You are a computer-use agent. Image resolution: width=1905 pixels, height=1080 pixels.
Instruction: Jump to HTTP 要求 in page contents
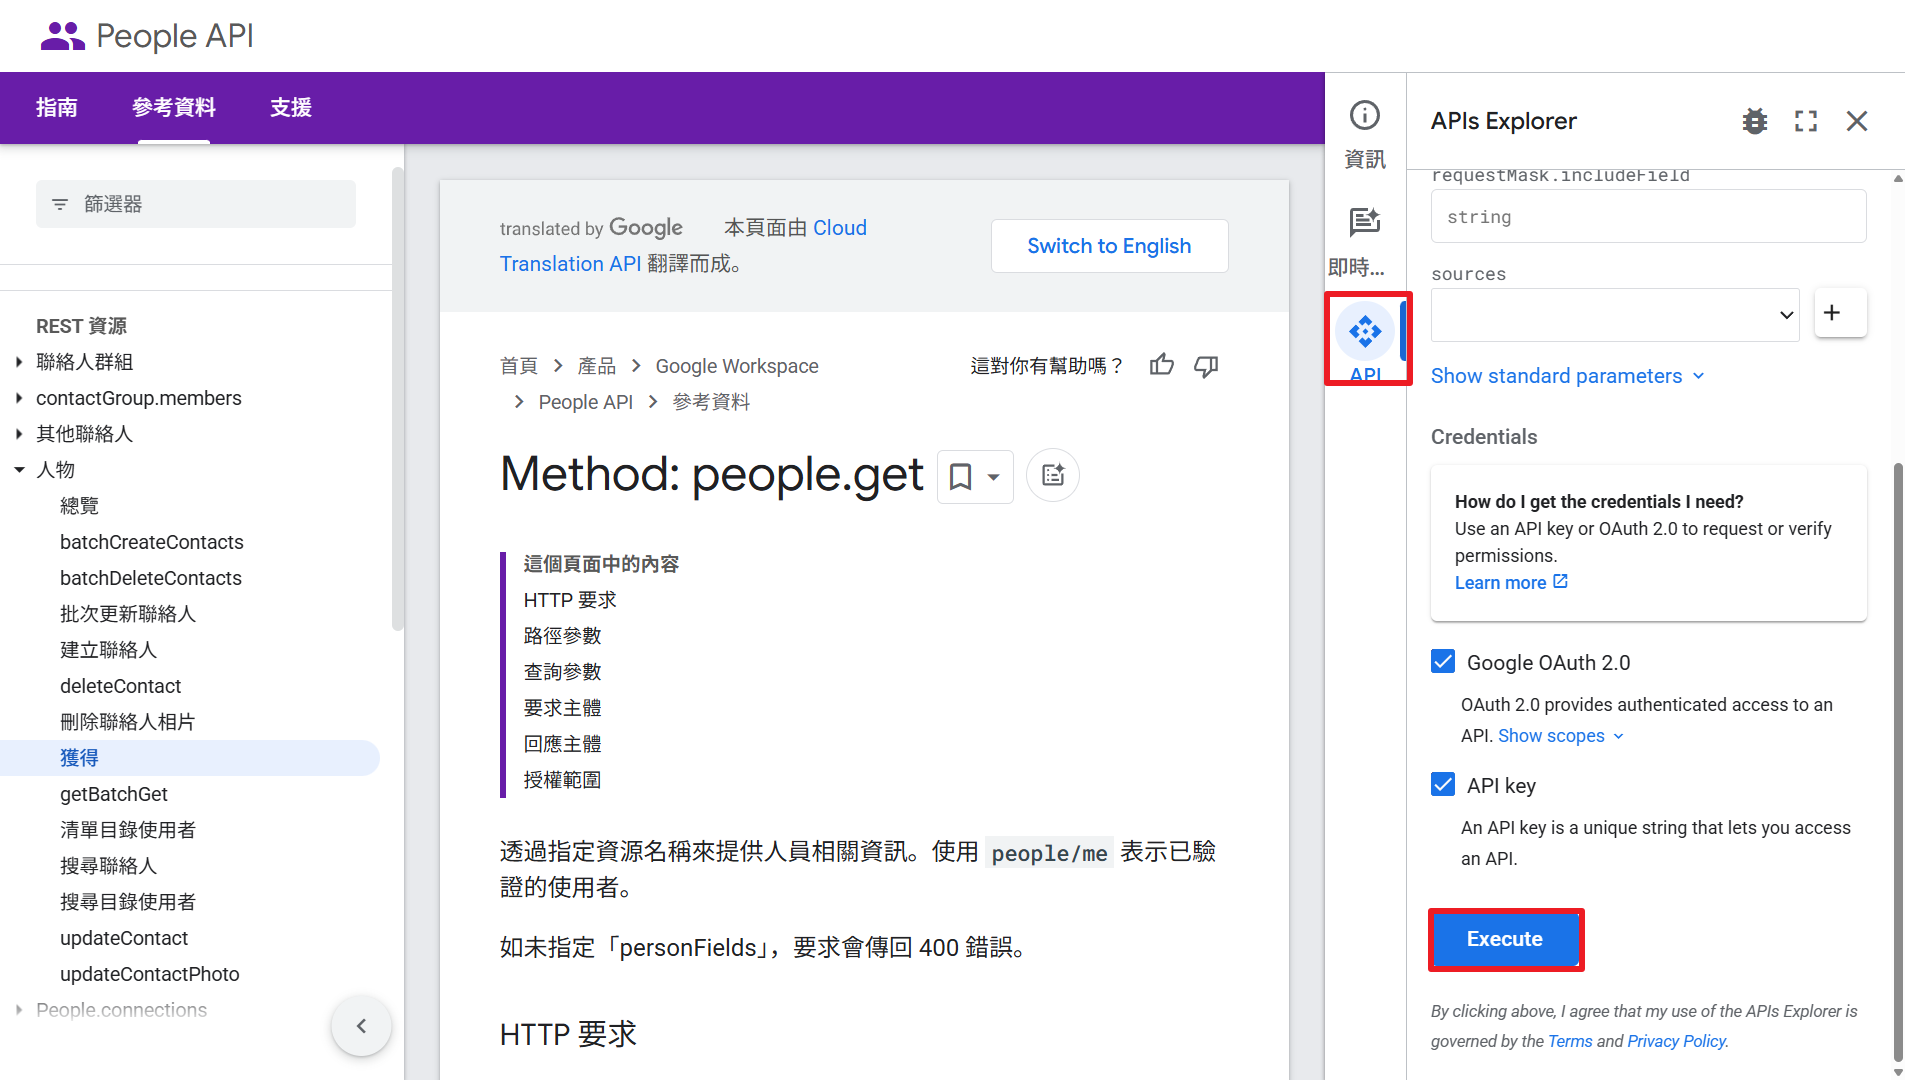[570, 600]
